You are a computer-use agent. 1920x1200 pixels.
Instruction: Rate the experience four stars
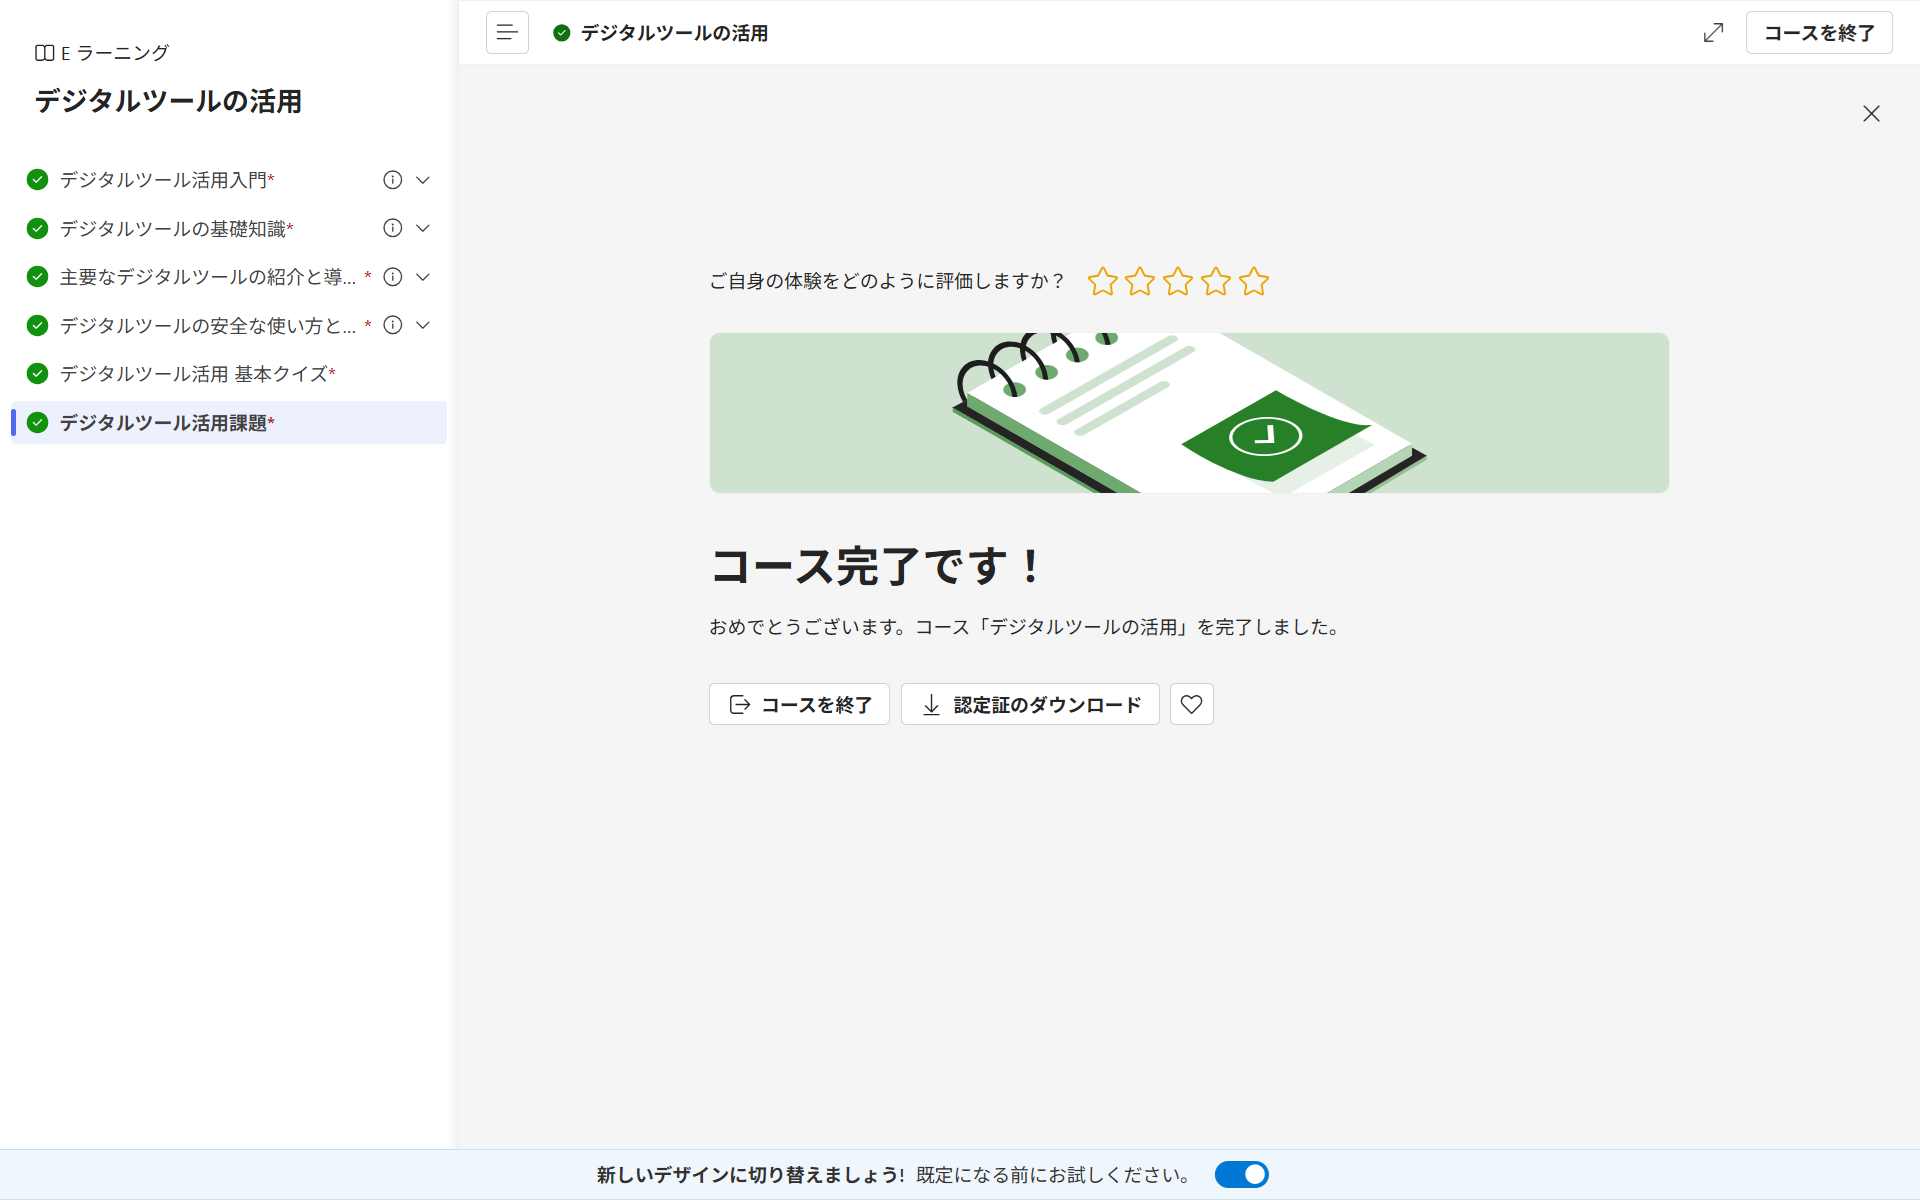(x=1216, y=282)
